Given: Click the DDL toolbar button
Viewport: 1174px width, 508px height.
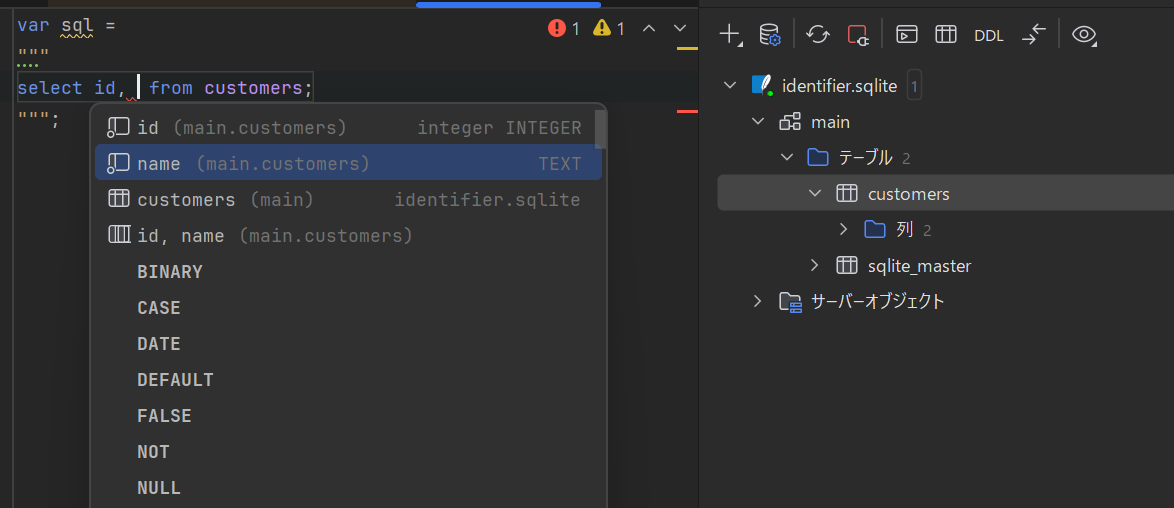Looking at the screenshot, I should click(988, 35).
